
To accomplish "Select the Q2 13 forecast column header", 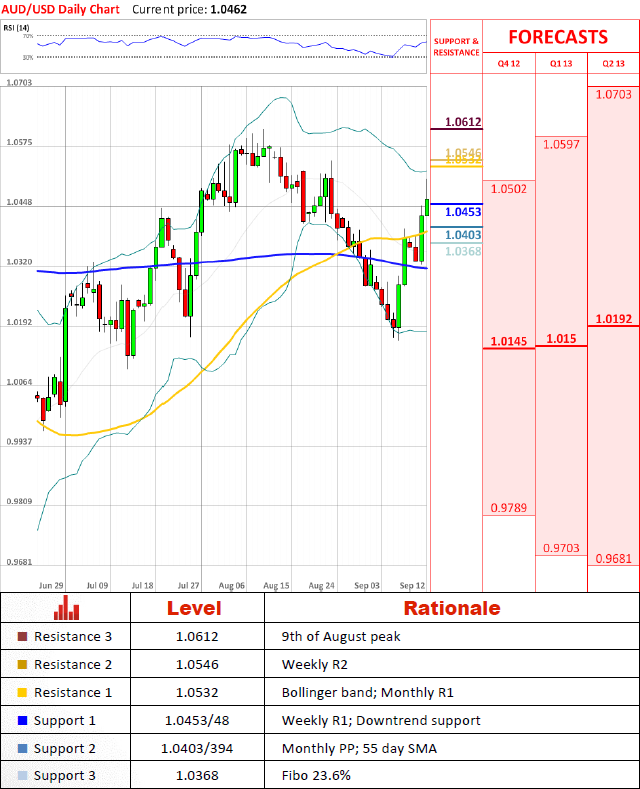I will [x=613, y=63].
